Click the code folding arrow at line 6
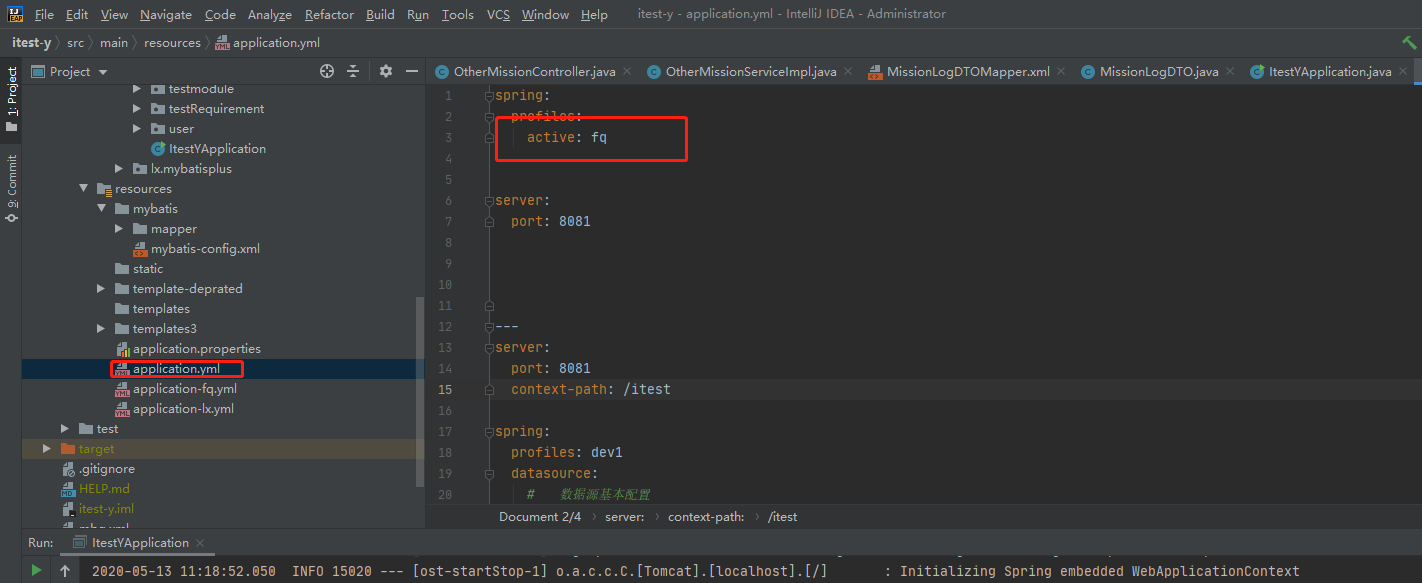The height and width of the screenshot is (583, 1422). 487,200
